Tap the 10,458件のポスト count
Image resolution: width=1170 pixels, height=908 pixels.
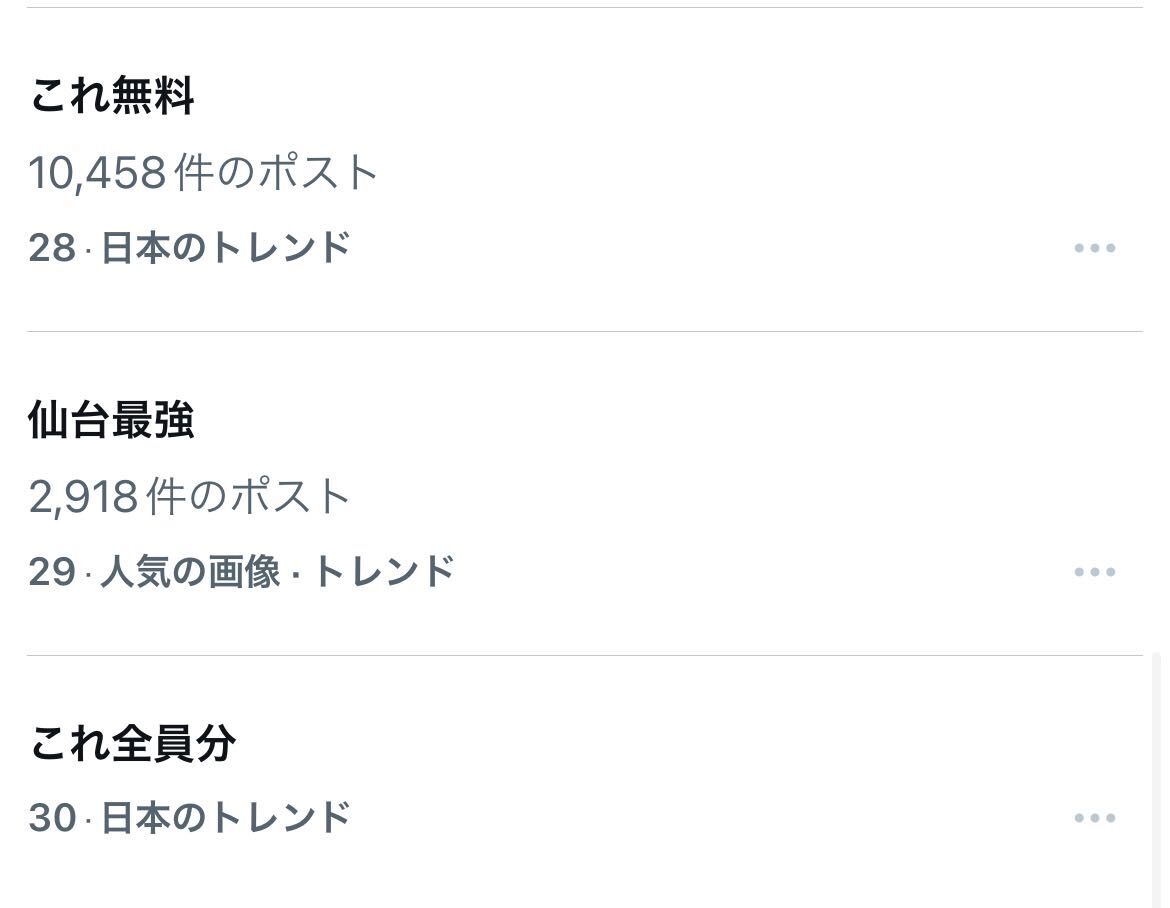click(x=203, y=172)
